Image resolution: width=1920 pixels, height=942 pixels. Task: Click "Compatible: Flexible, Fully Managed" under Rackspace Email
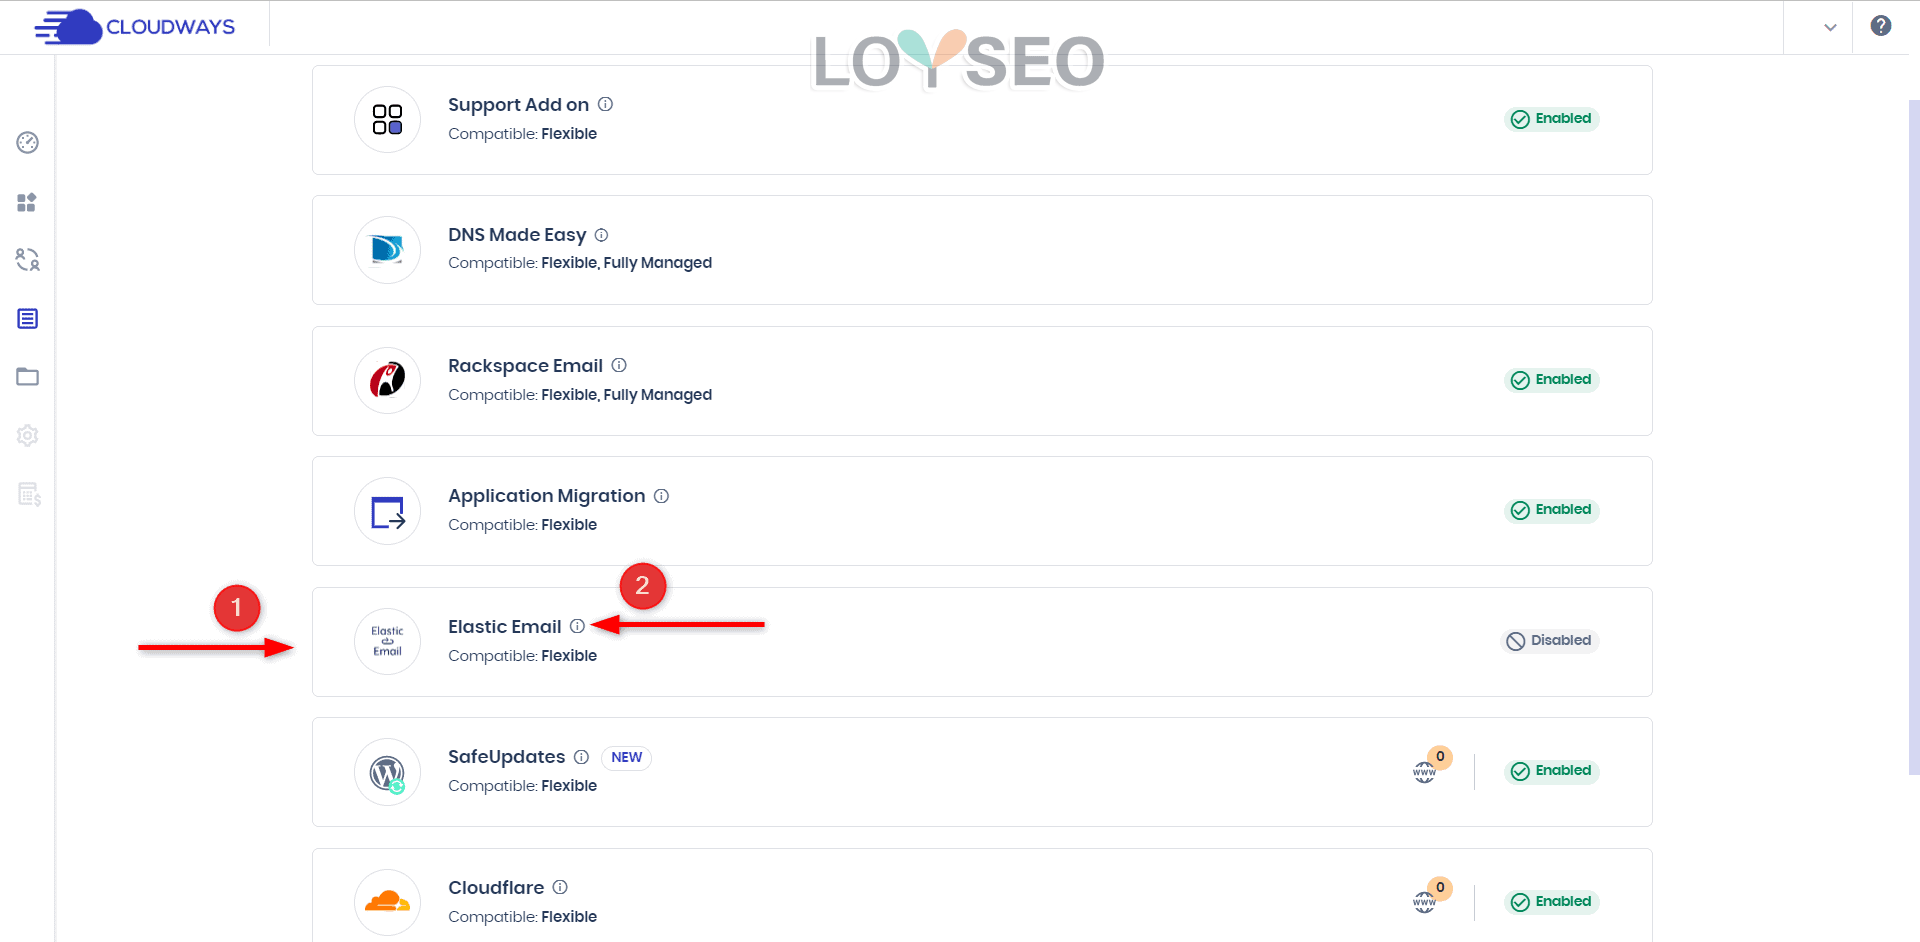580,395
